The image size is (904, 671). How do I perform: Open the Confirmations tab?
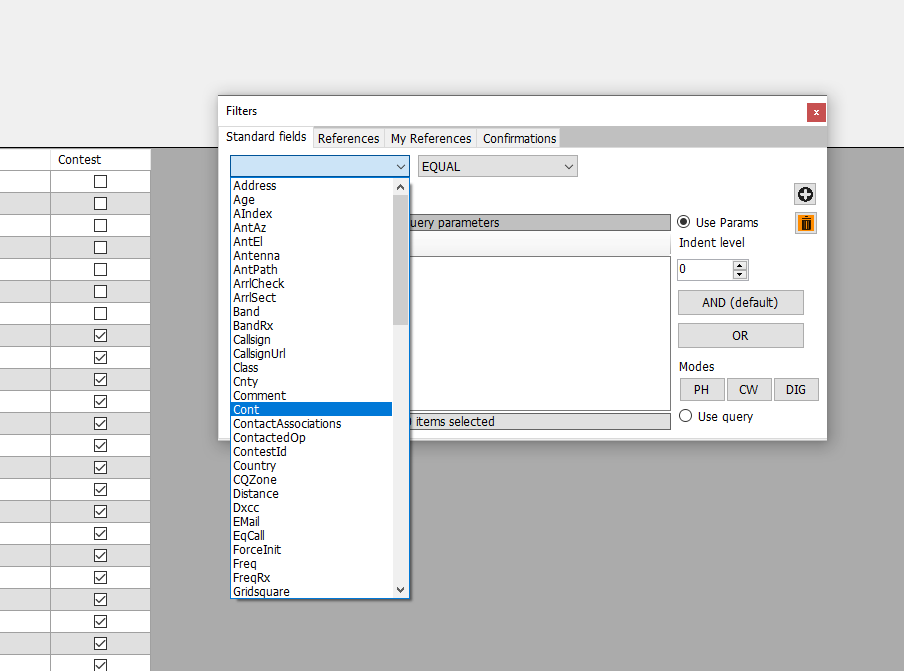tap(519, 138)
